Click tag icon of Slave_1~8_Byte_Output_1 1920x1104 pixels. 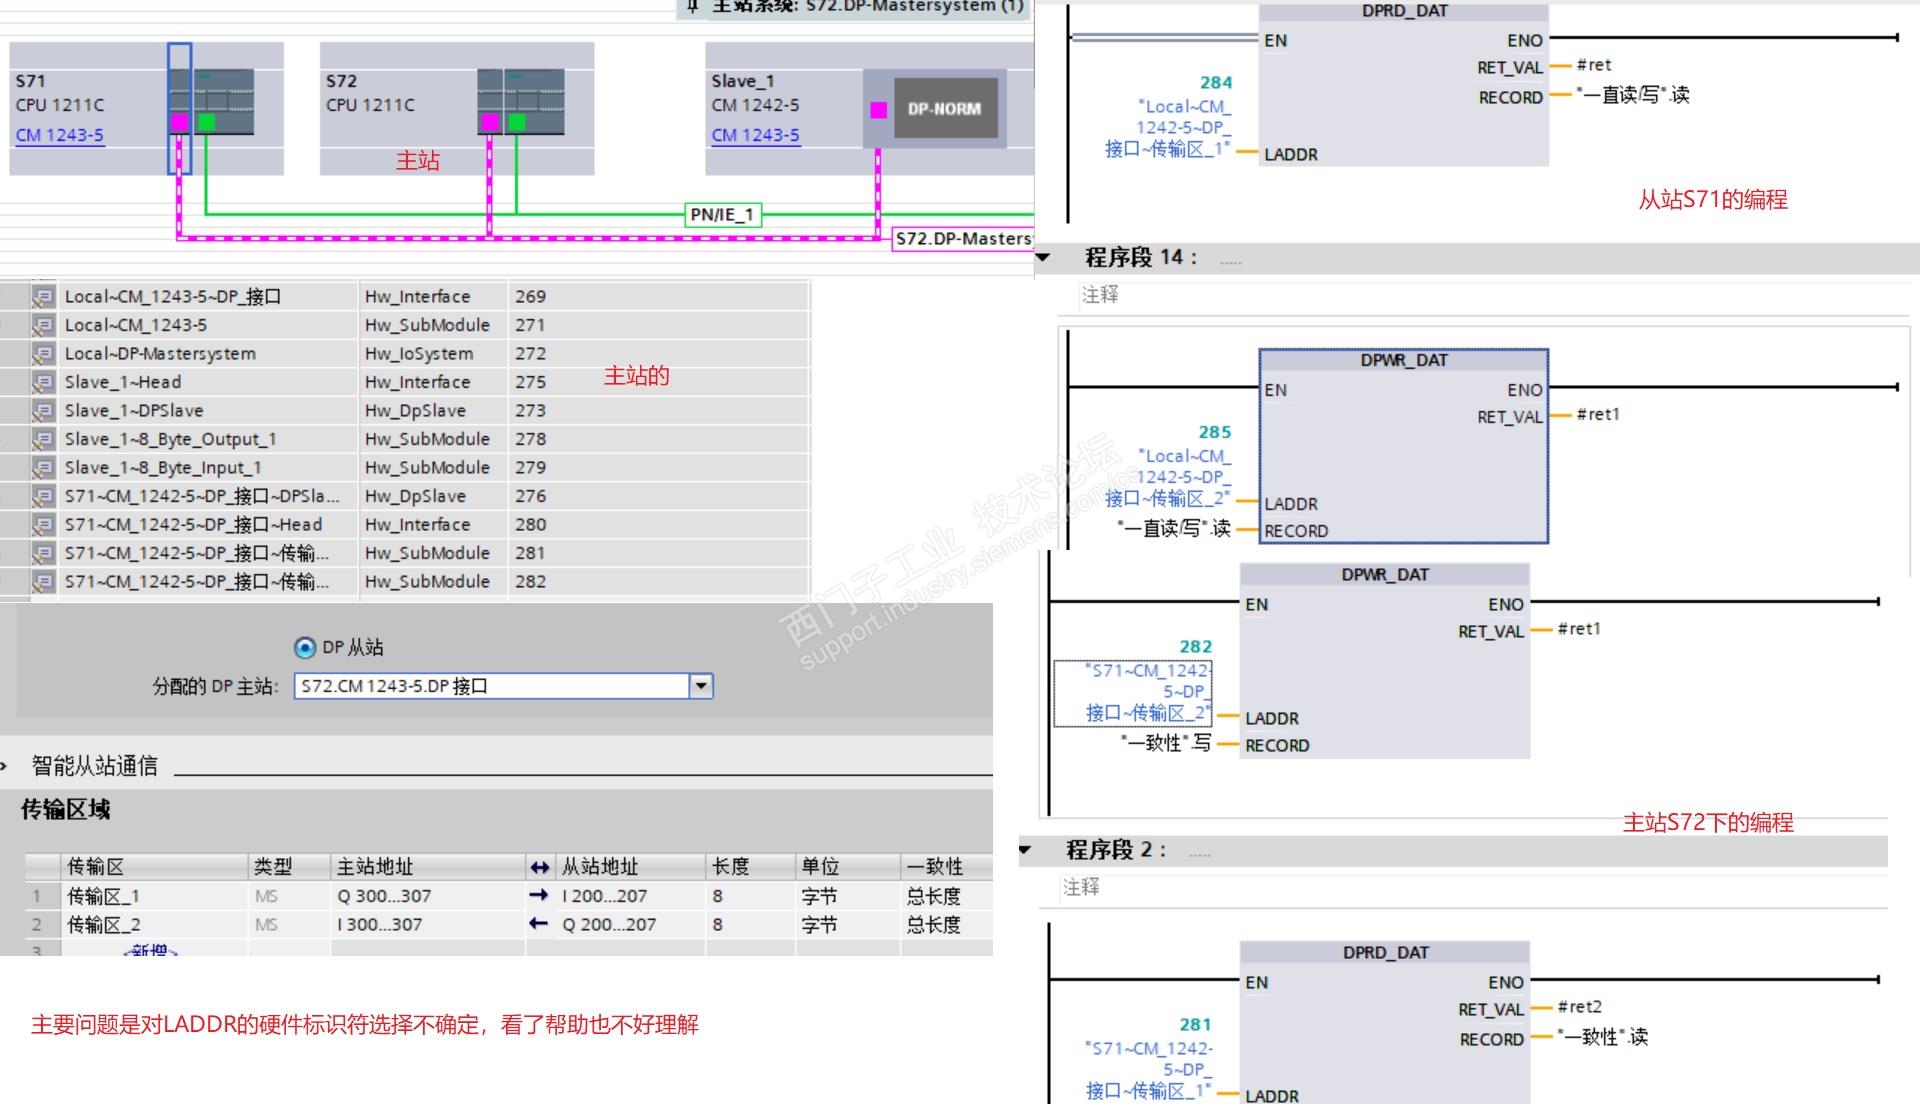tap(43, 439)
